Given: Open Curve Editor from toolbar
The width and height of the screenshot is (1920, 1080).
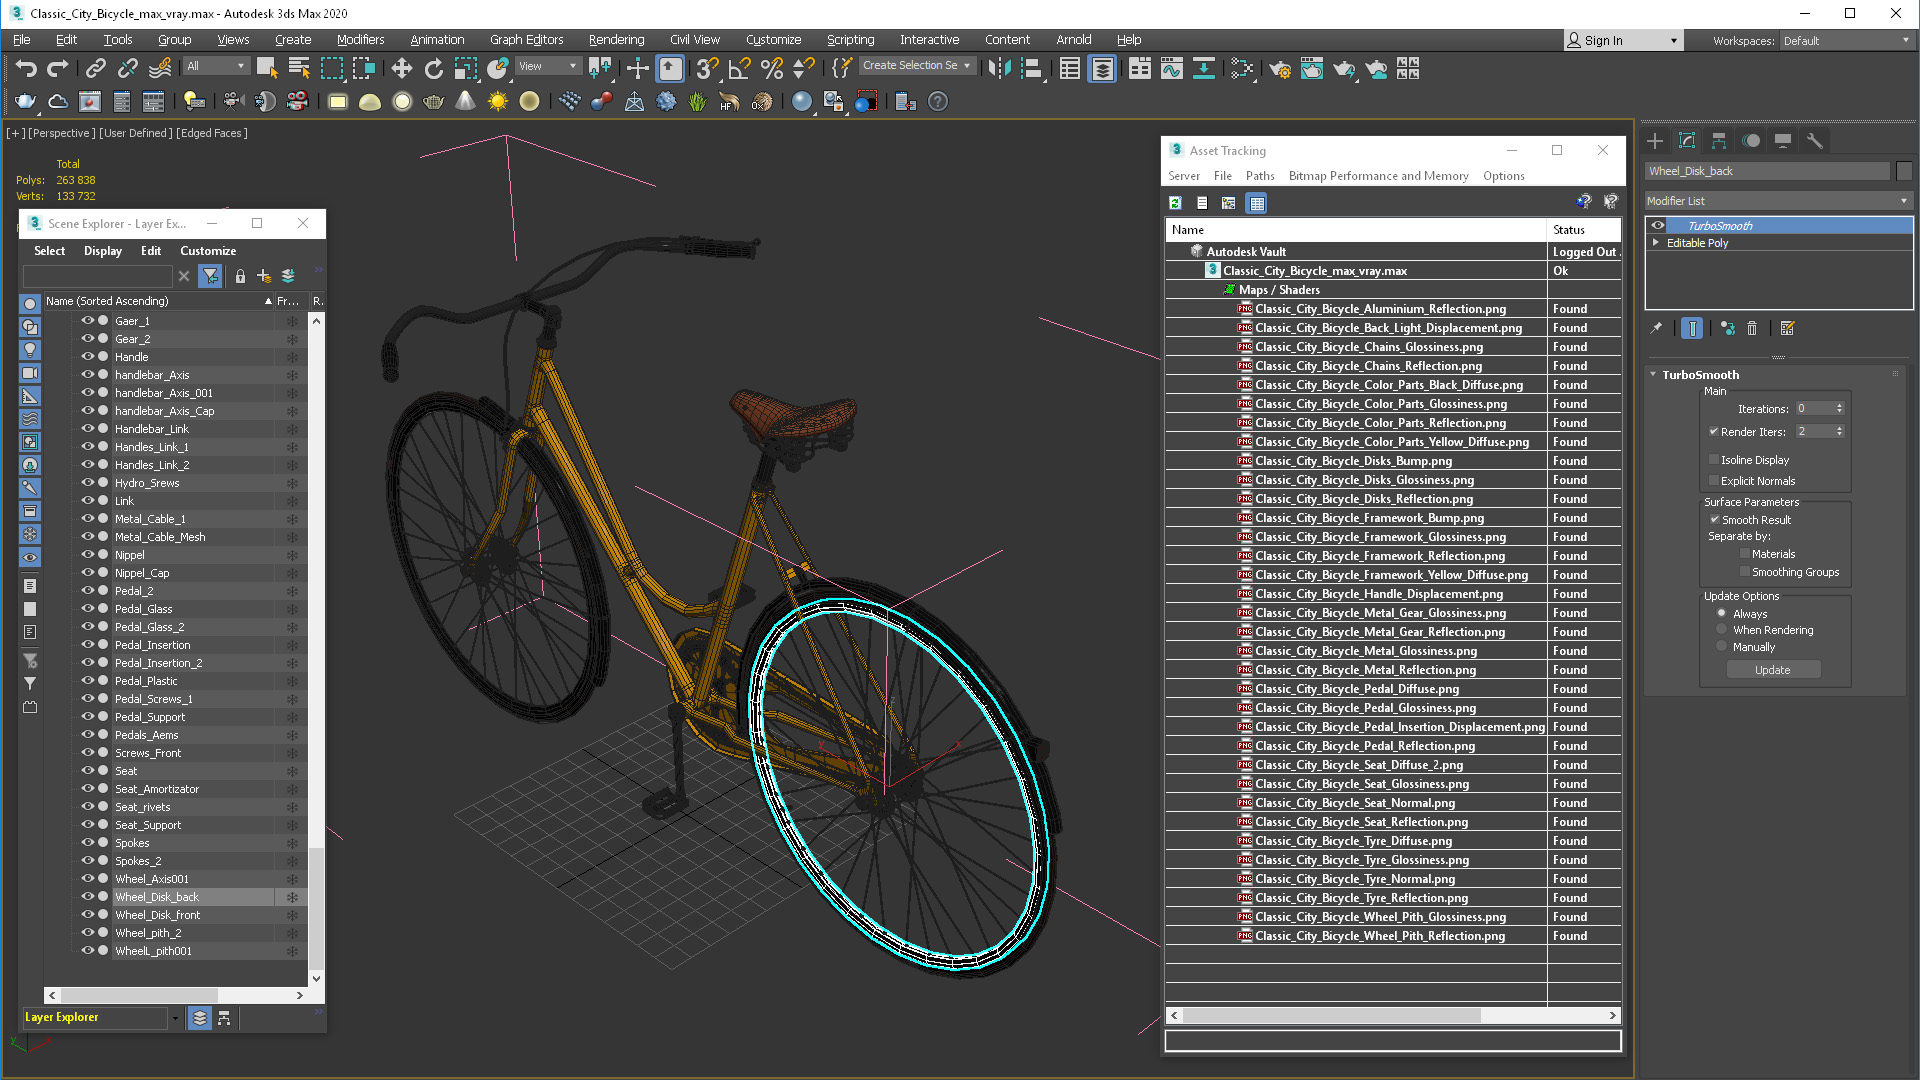Looking at the screenshot, I should point(1172,68).
